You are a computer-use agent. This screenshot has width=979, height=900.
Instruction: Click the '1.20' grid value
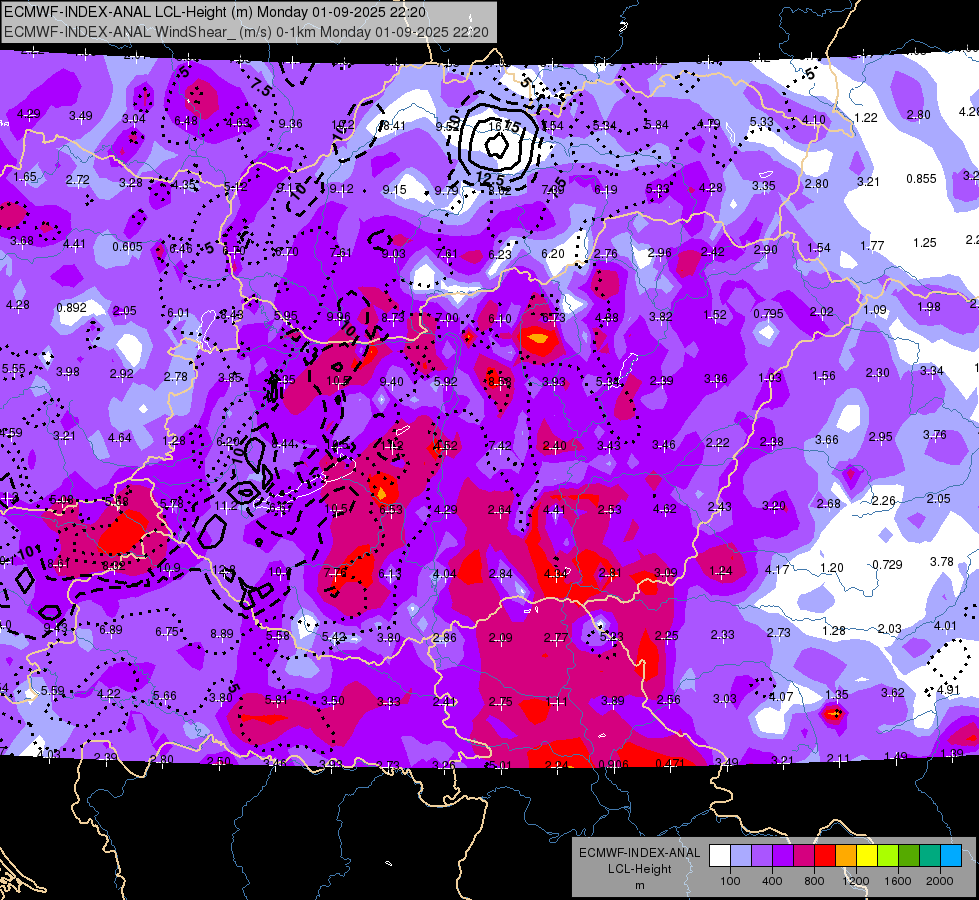coord(832,568)
